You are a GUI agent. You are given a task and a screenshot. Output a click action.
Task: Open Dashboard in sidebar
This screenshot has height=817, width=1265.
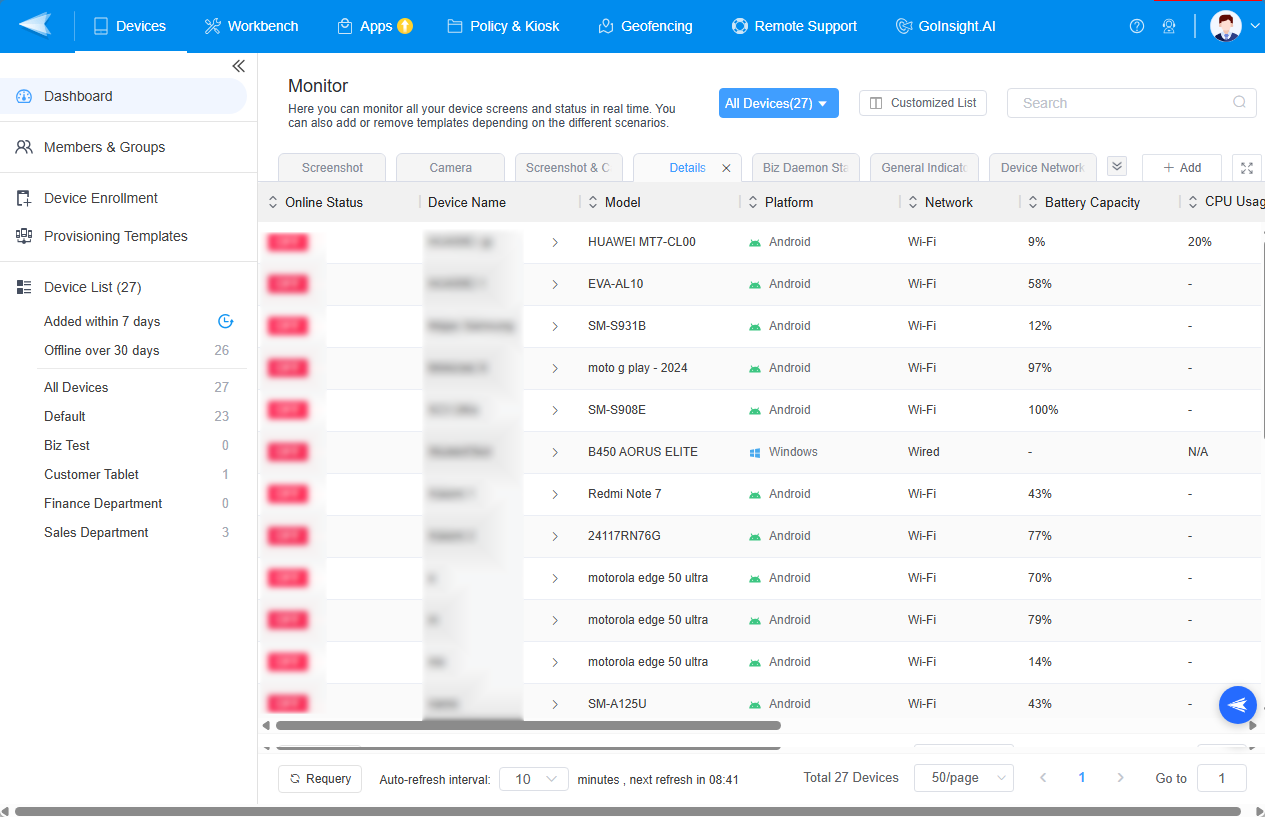click(x=123, y=96)
